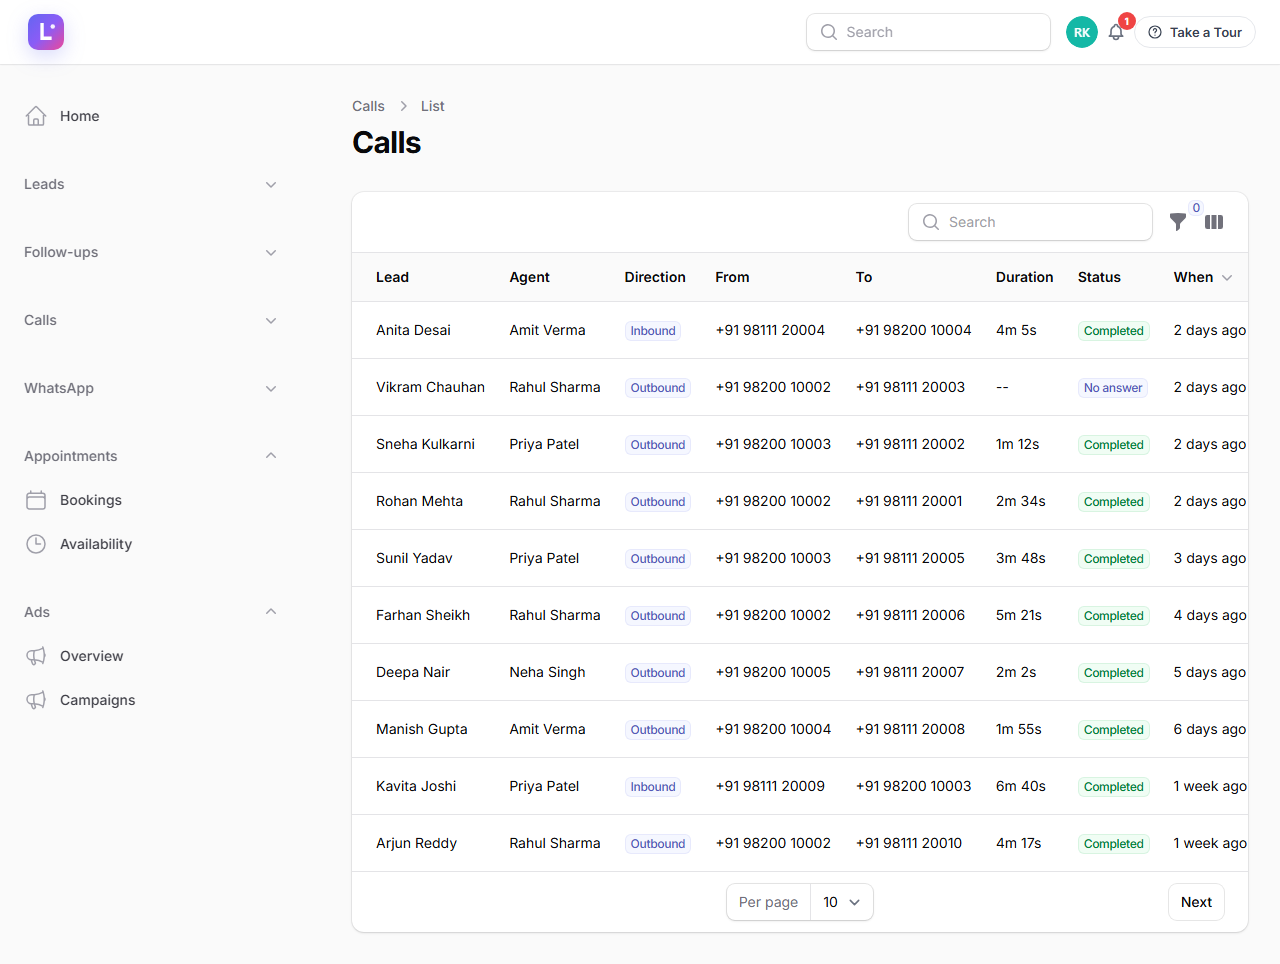Image resolution: width=1280 pixels, height=964 pixels.
Task: Focus the top global Search field
Action: pyautogui.click(x=928, y=32)
